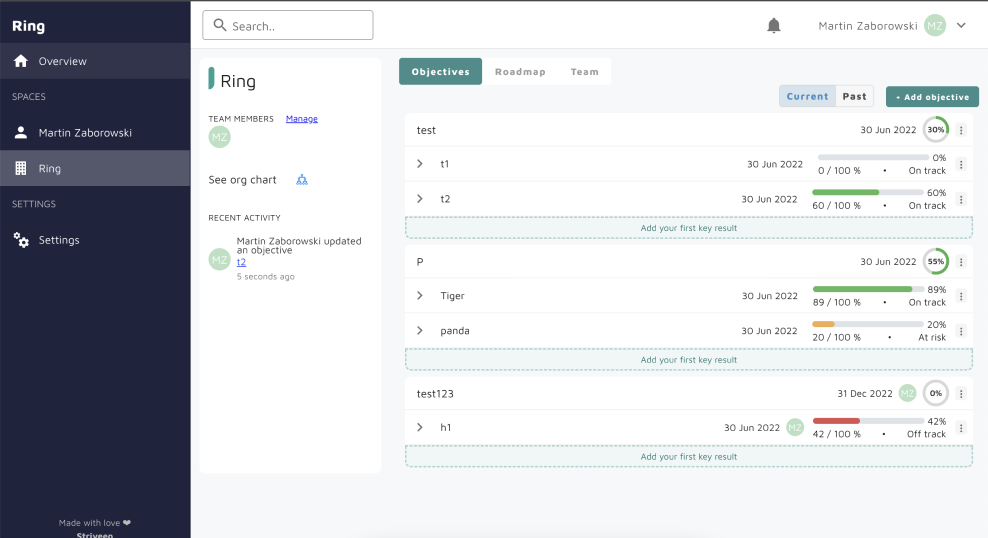This screenshot has width=988, height=538.
Task: Open the three-dot menu for test123
Action: [x=961, y=394]
